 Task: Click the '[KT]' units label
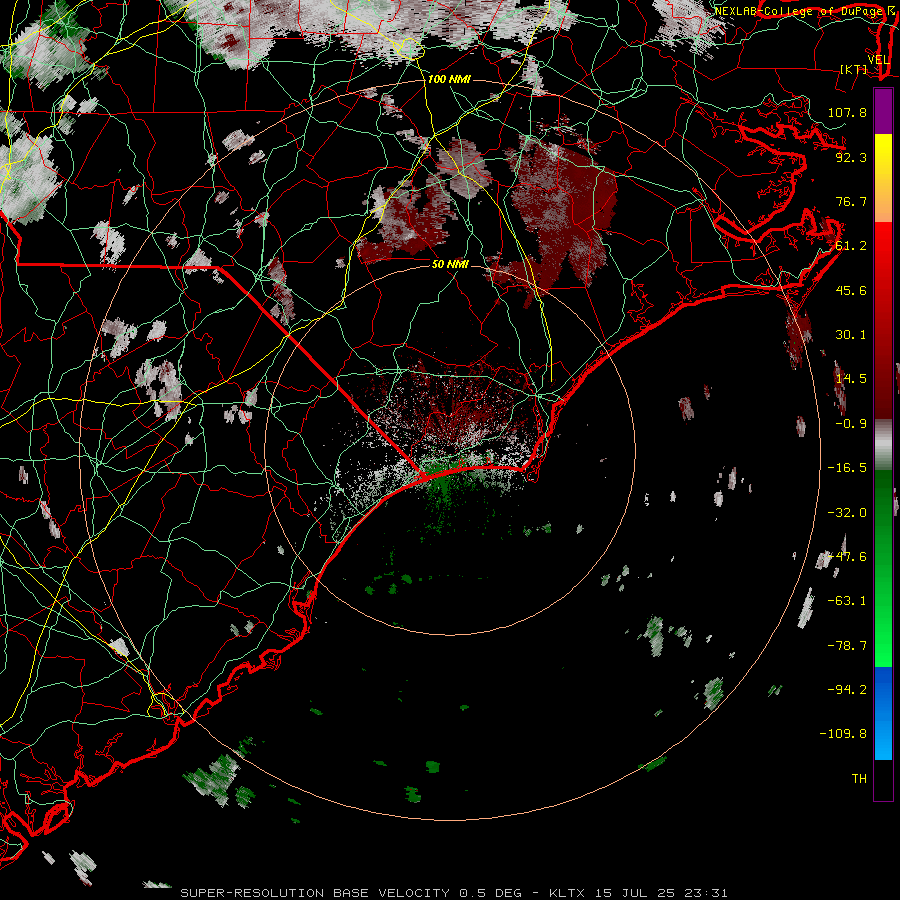click(x=854, y=69)
